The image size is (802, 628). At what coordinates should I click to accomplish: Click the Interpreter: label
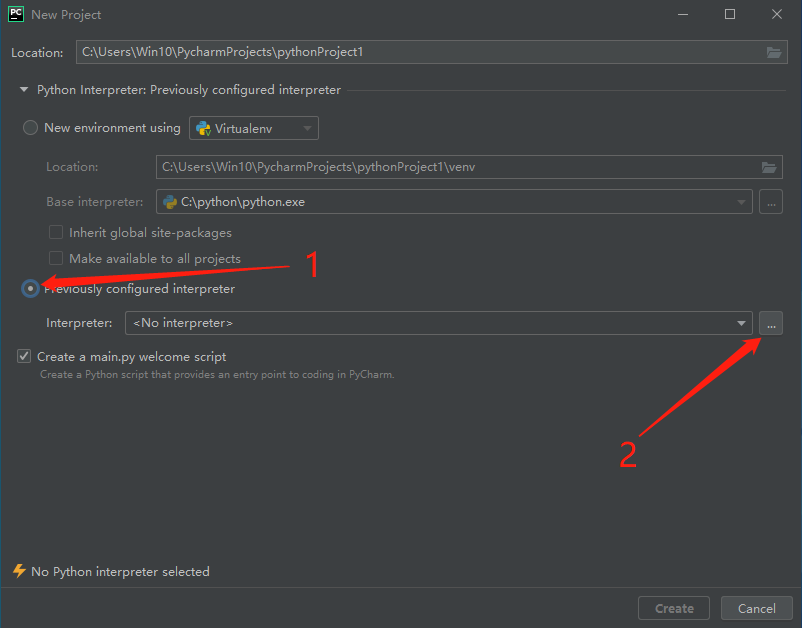79,323
